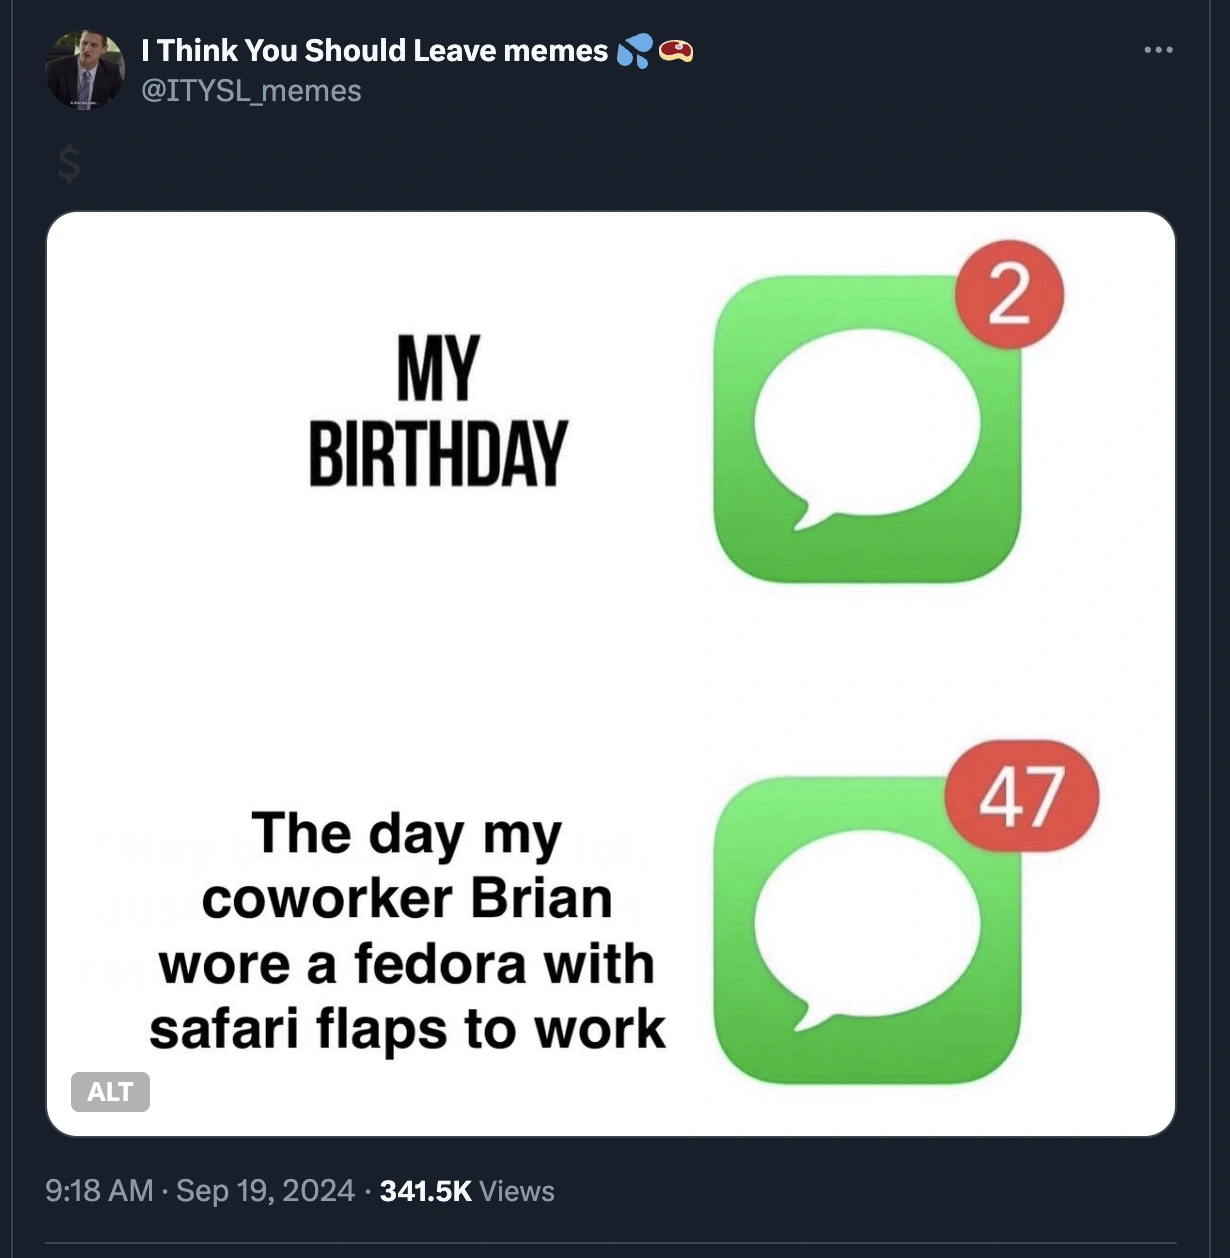Show the ALT image description
Image resolution: width=1230 pixels, height=1258 pixels.
coord(110,1092)
